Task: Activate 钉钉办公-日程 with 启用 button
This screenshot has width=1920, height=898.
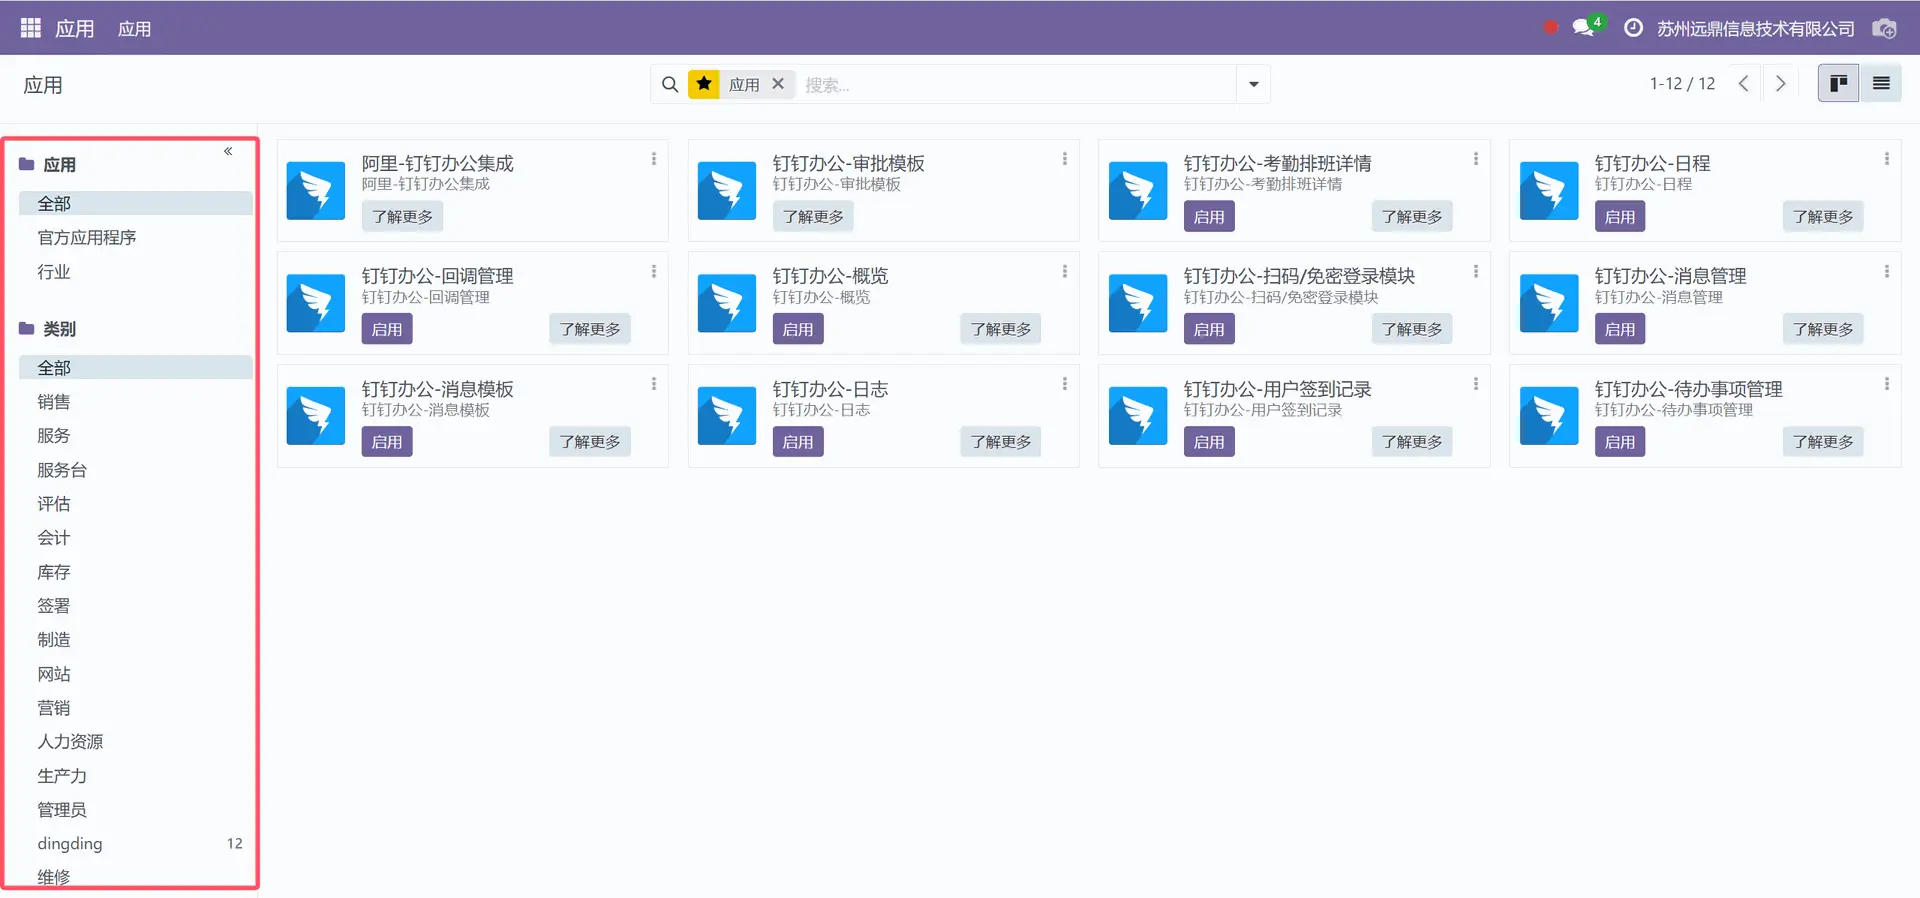Action: point(1620,217)
